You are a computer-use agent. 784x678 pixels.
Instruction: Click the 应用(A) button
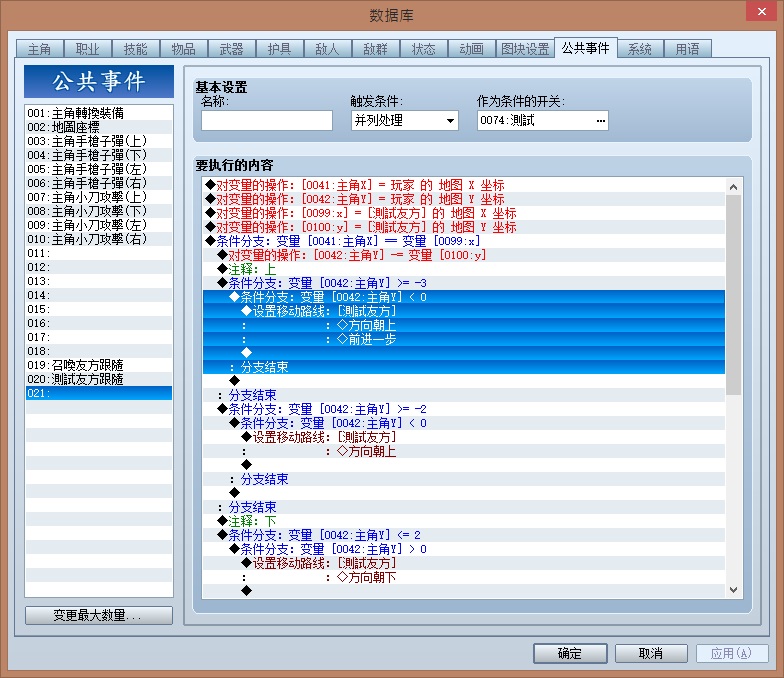pos(732,653)
